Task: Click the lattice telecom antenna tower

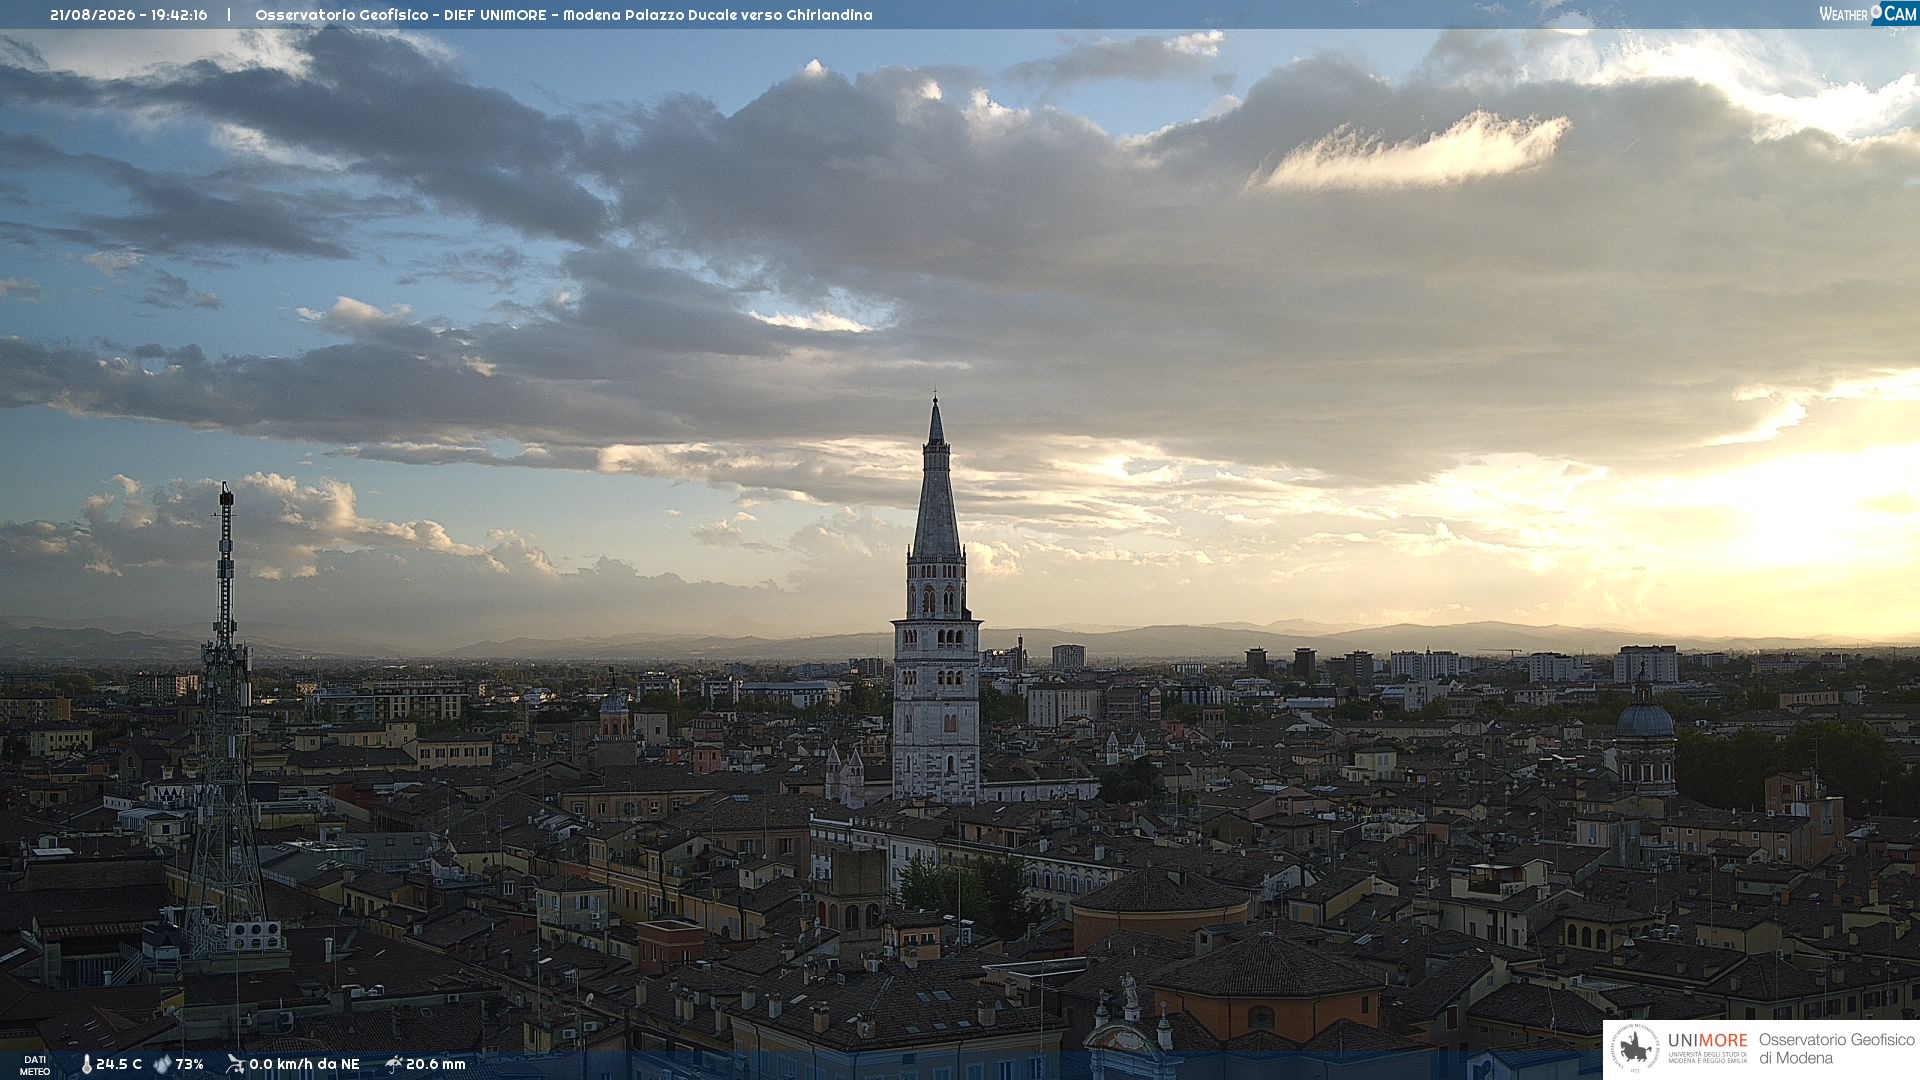Action: coord(225,720)
